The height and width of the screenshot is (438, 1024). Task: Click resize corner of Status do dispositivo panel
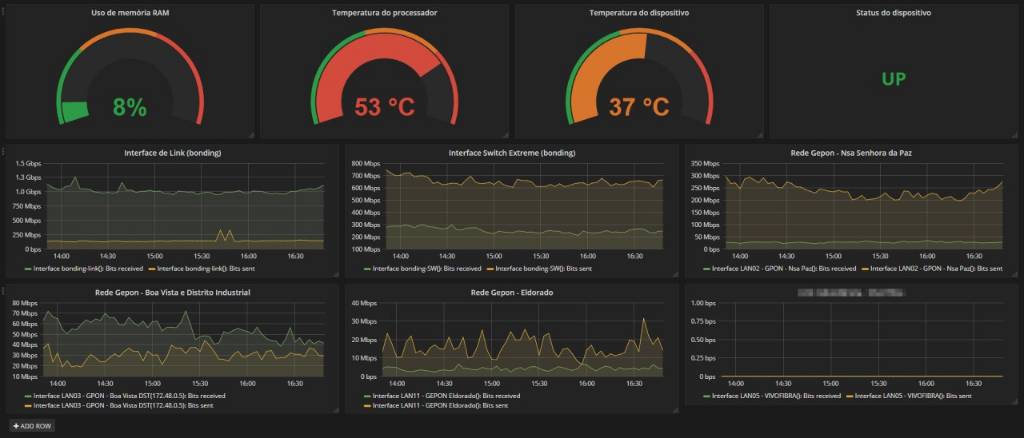[1014, 135]
